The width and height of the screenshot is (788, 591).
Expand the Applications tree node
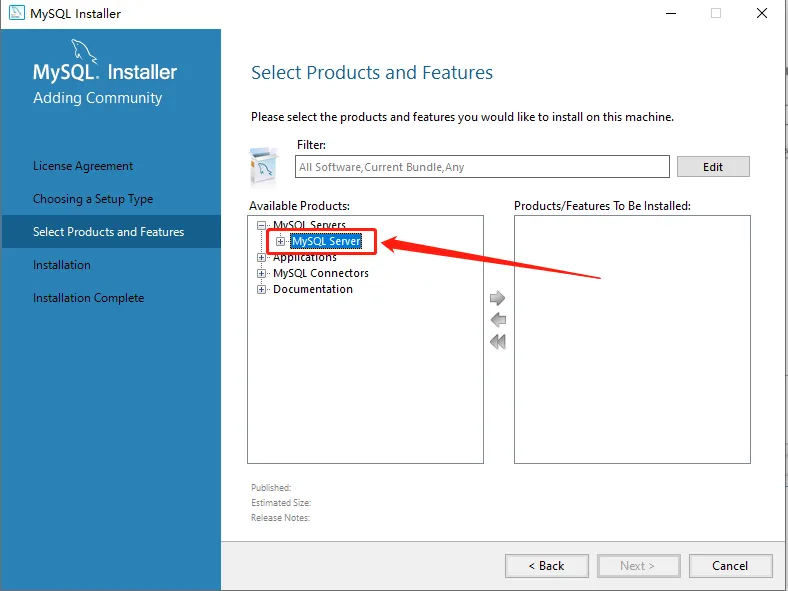(261, 257)
